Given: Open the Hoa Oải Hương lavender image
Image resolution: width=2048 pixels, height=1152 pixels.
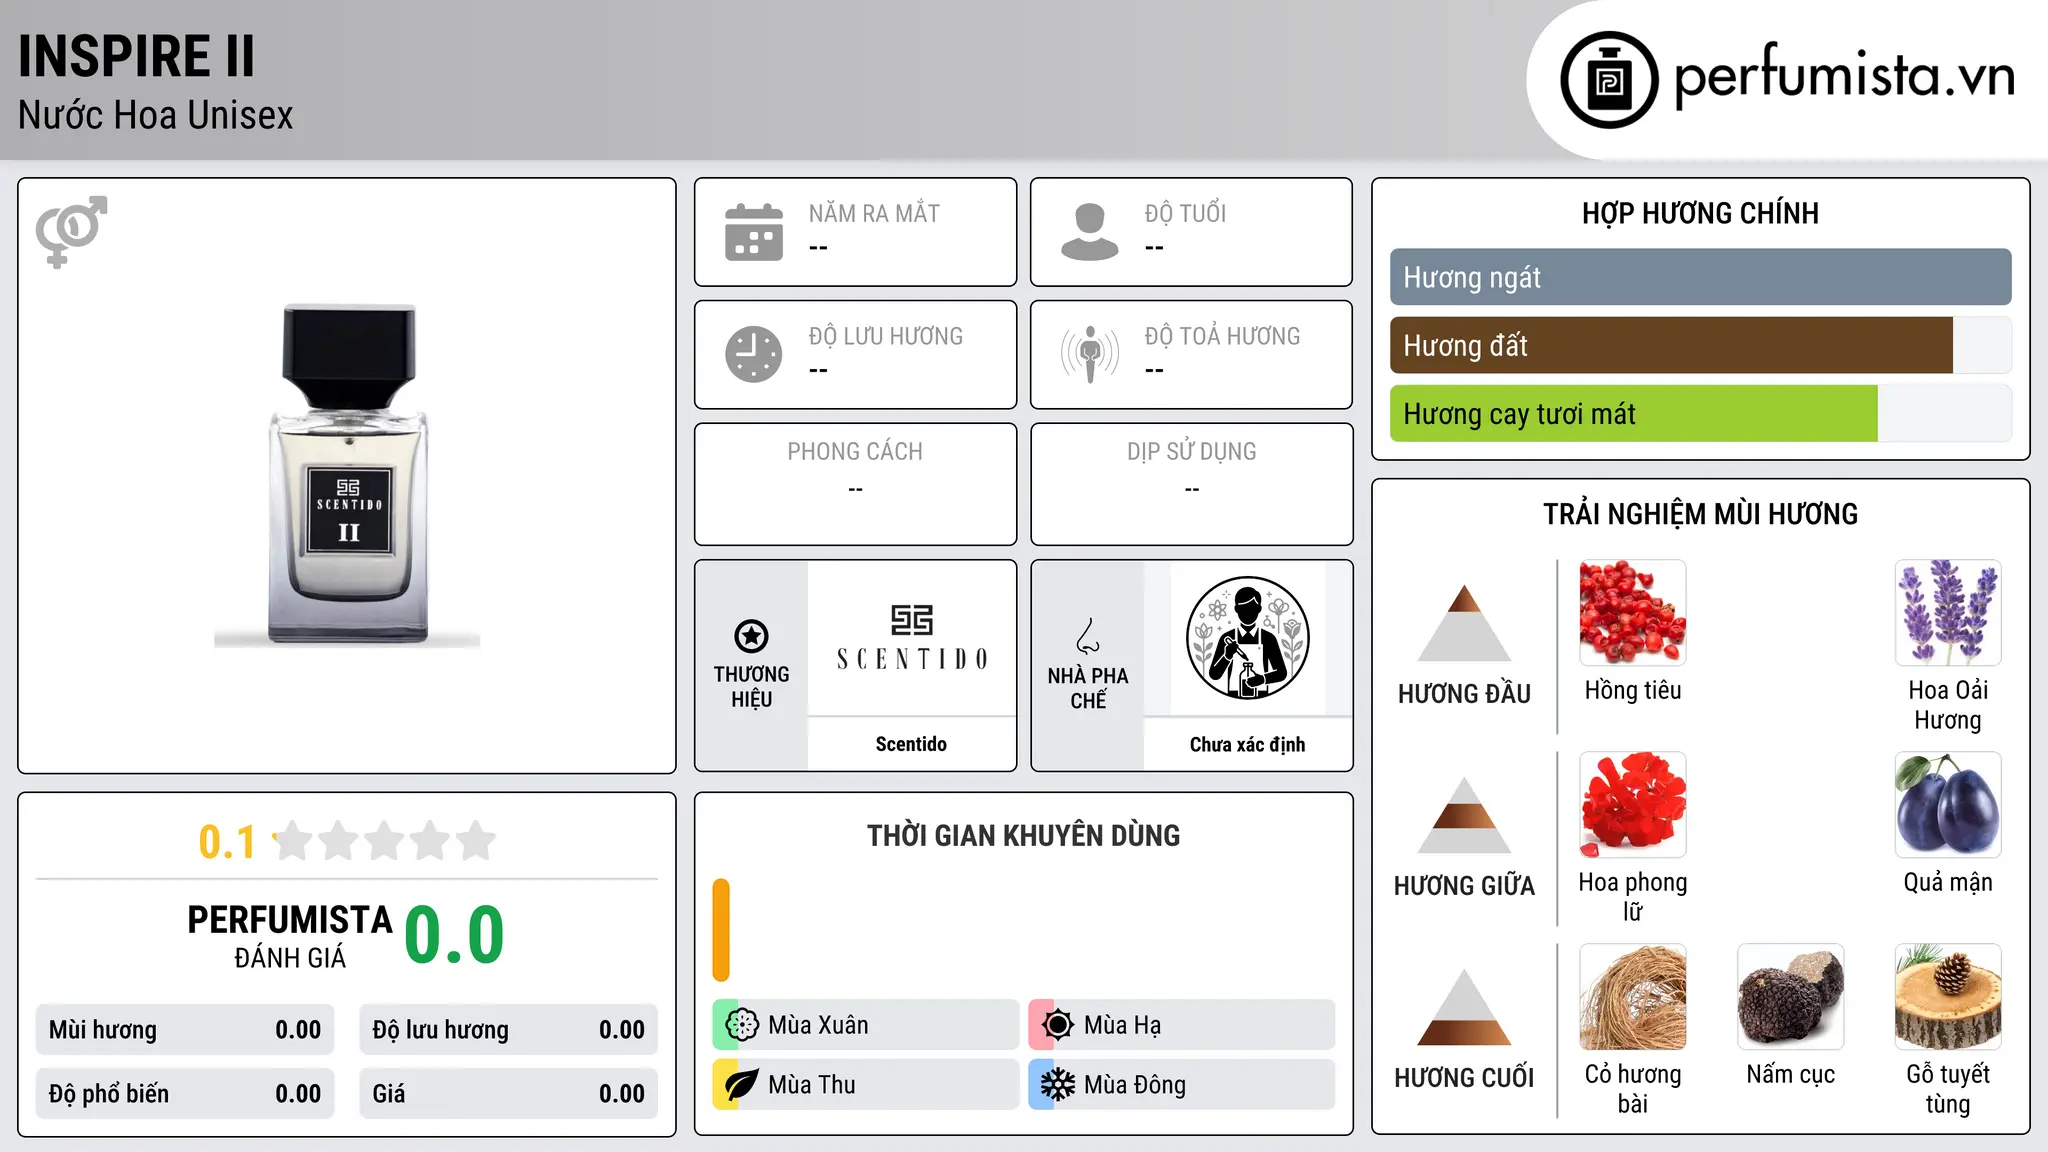Looking at the screenshot, I should tap(1948, 613).
